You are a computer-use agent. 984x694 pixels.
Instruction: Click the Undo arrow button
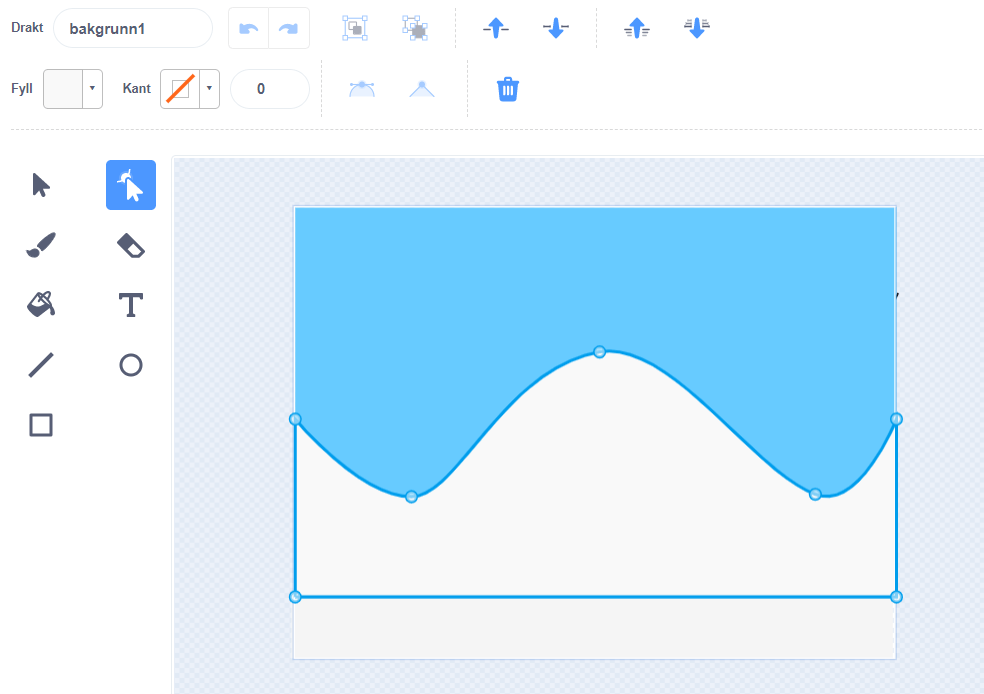tap(249, 29)
